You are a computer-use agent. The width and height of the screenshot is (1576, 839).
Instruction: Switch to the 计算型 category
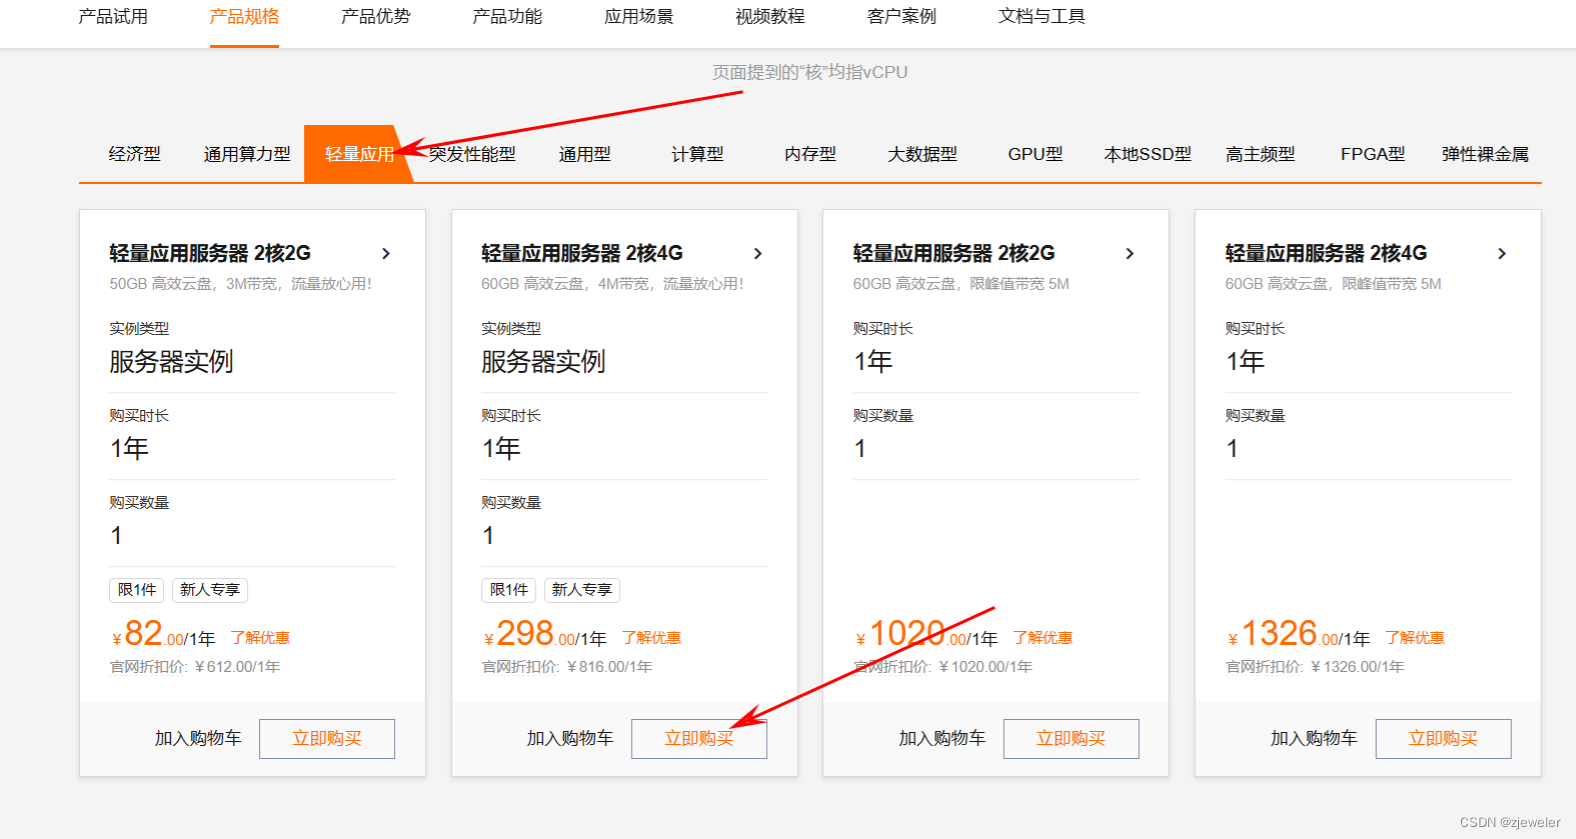click(697, 154)
